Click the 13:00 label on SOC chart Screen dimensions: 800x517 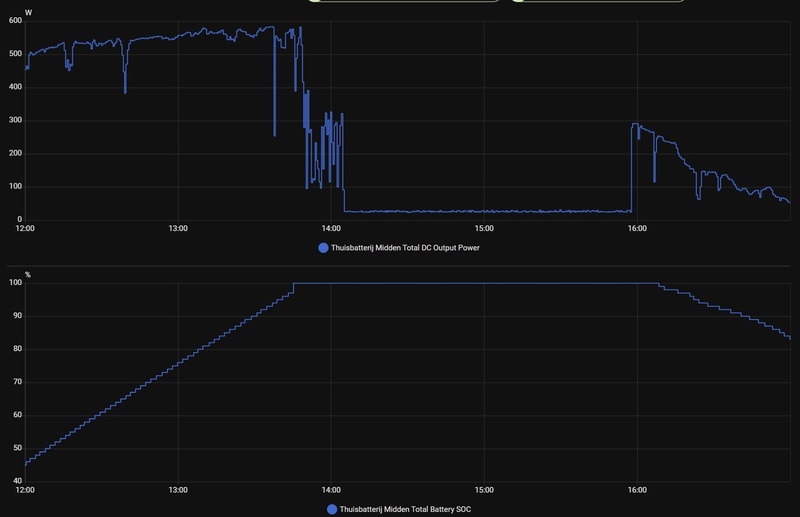tap(178, 490)
